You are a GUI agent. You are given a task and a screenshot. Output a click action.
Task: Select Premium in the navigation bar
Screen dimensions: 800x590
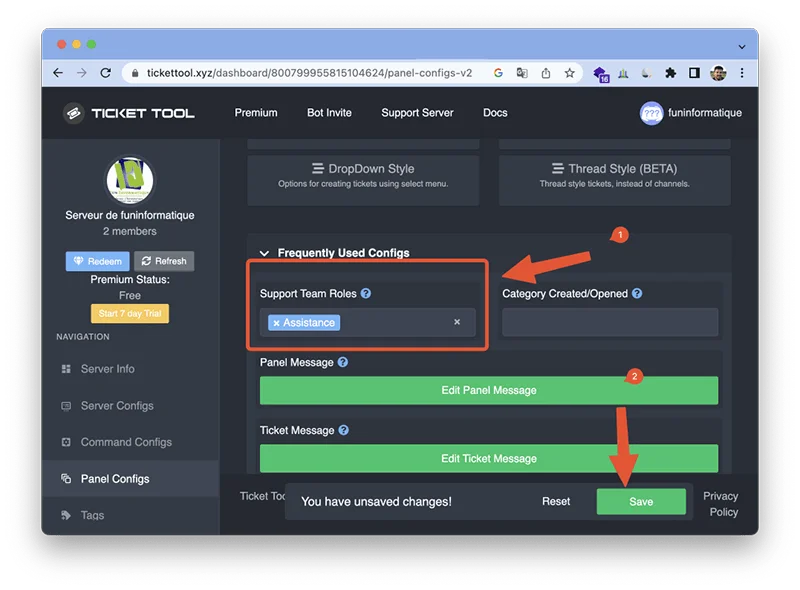click(256, 113)
